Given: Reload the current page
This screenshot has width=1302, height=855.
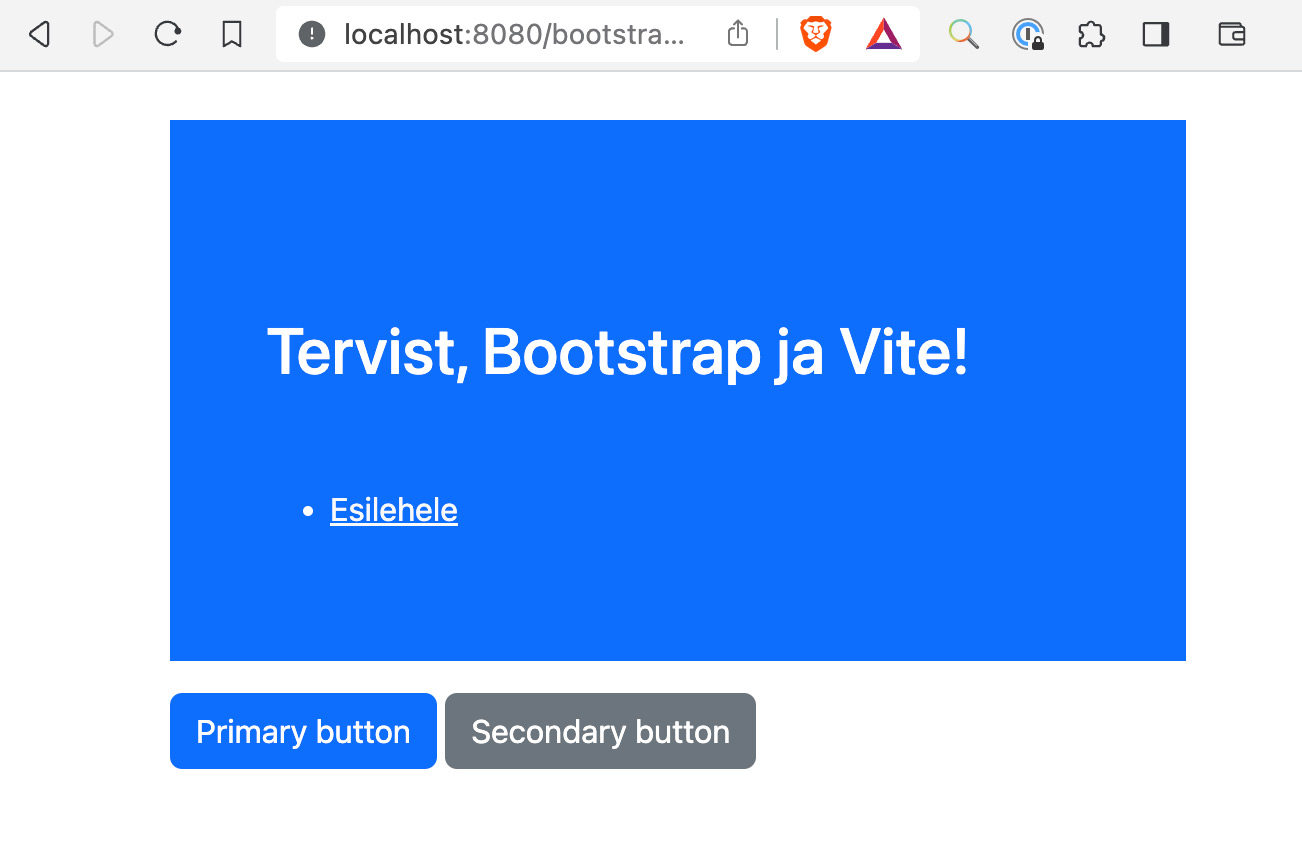Looking at the screenshot, I should (x=167, y=35).
